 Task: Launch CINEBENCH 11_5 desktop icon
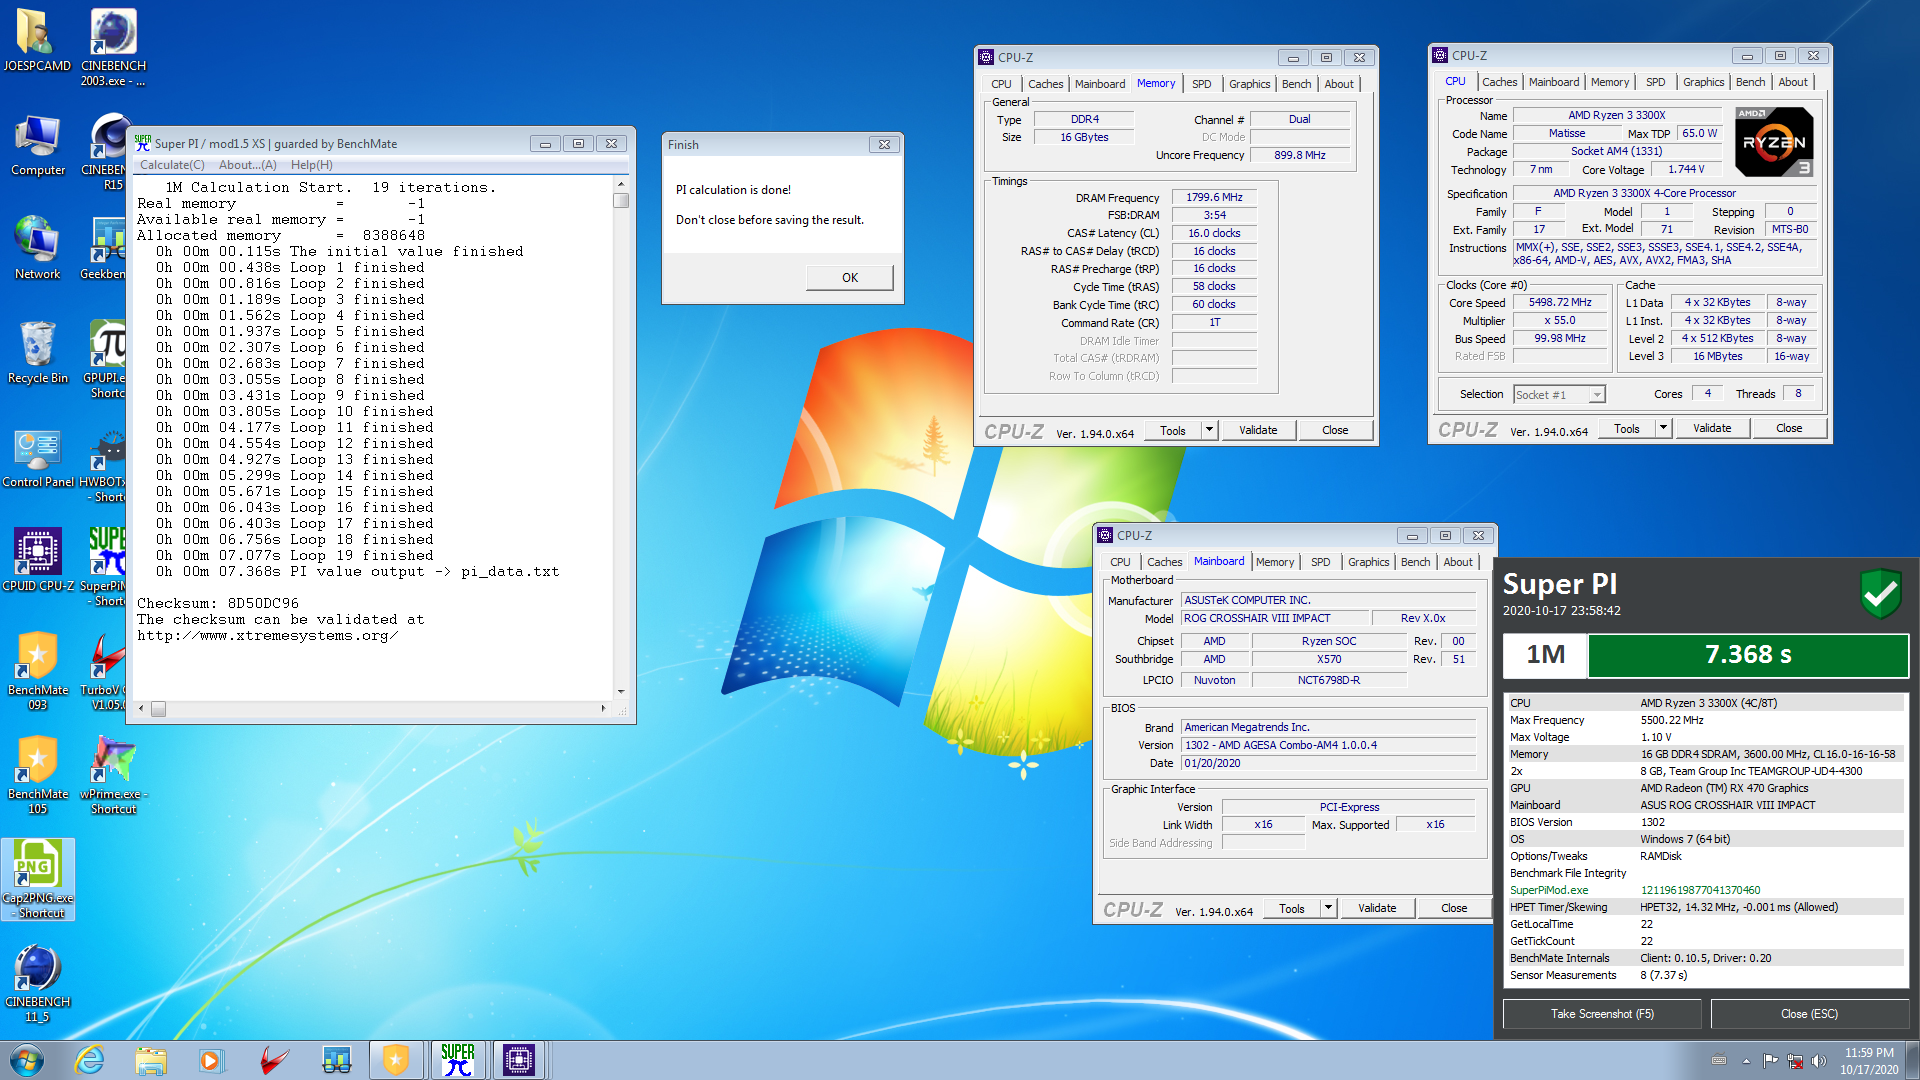click(x=37, y=984)
